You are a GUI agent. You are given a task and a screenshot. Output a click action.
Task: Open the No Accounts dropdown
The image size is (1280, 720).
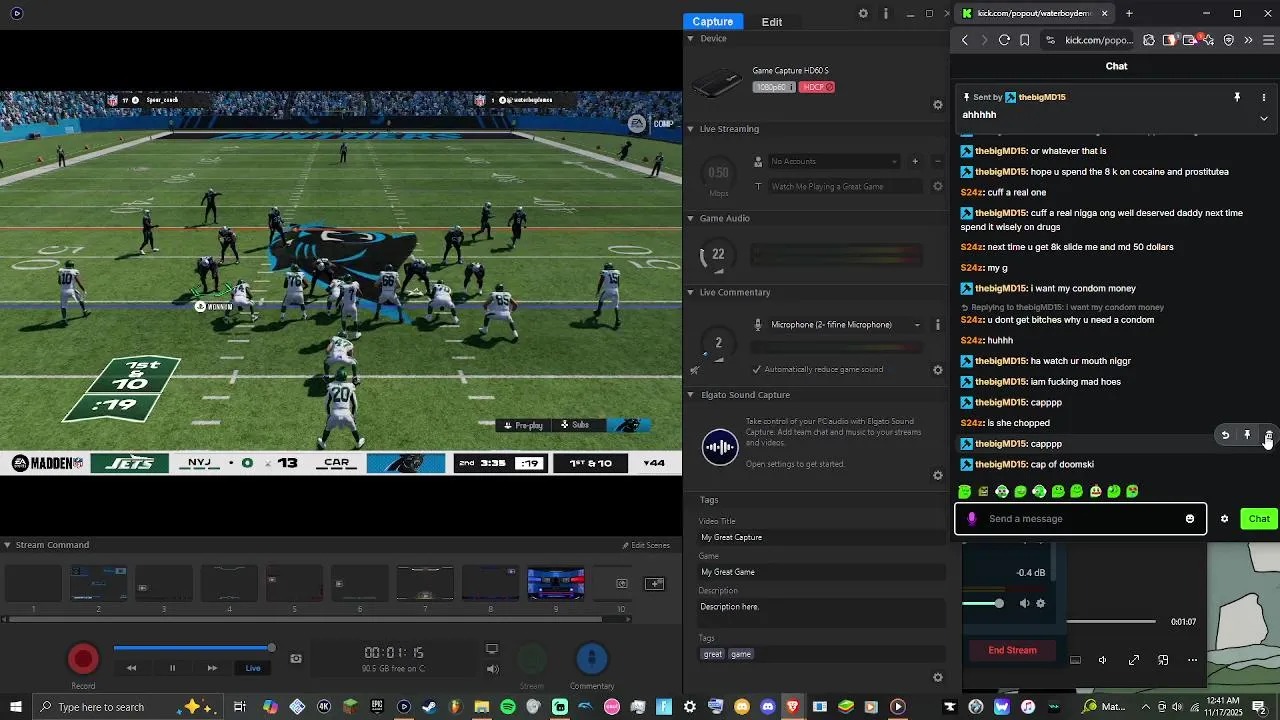click(x=833, y=161)
